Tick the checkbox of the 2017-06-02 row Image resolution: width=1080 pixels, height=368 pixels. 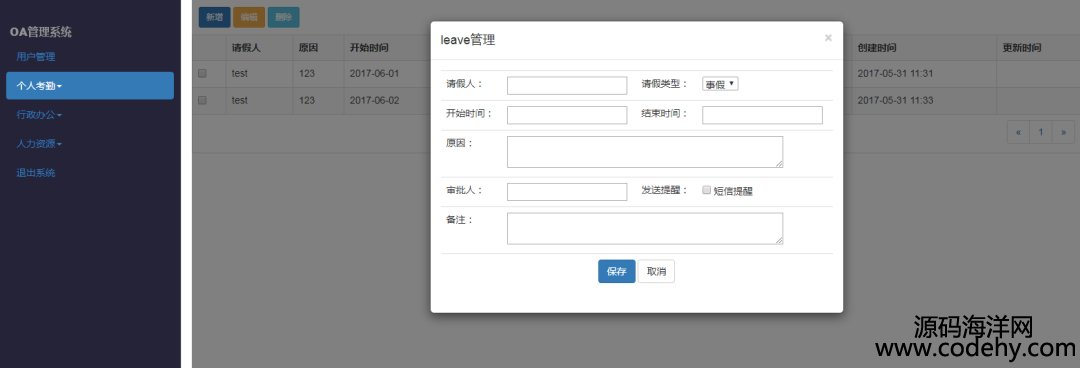tap(202, 100)
